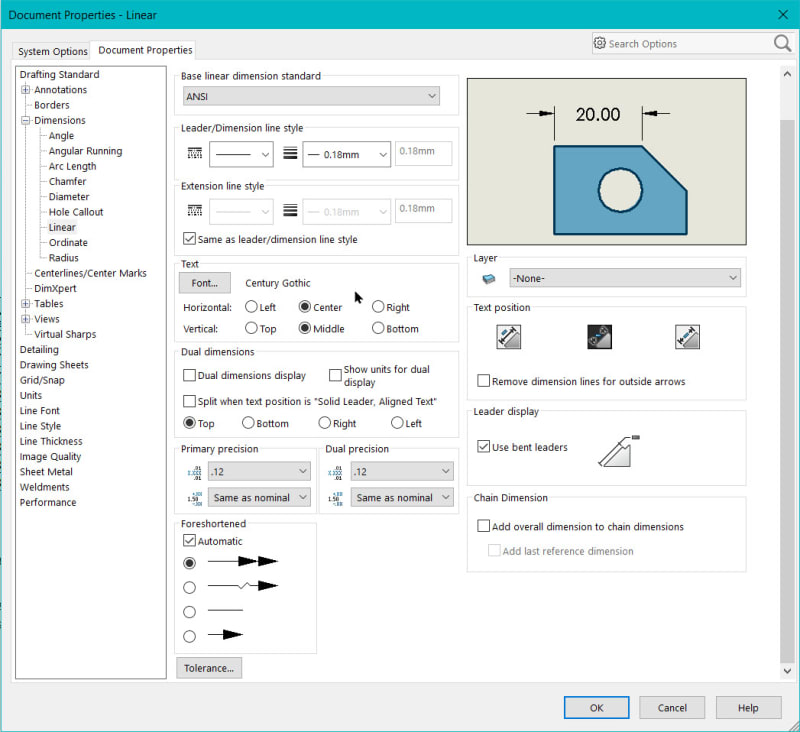Open Base linear dimension standard dropdown
This screenshot has width=800, height=732.
coord(311,96)
